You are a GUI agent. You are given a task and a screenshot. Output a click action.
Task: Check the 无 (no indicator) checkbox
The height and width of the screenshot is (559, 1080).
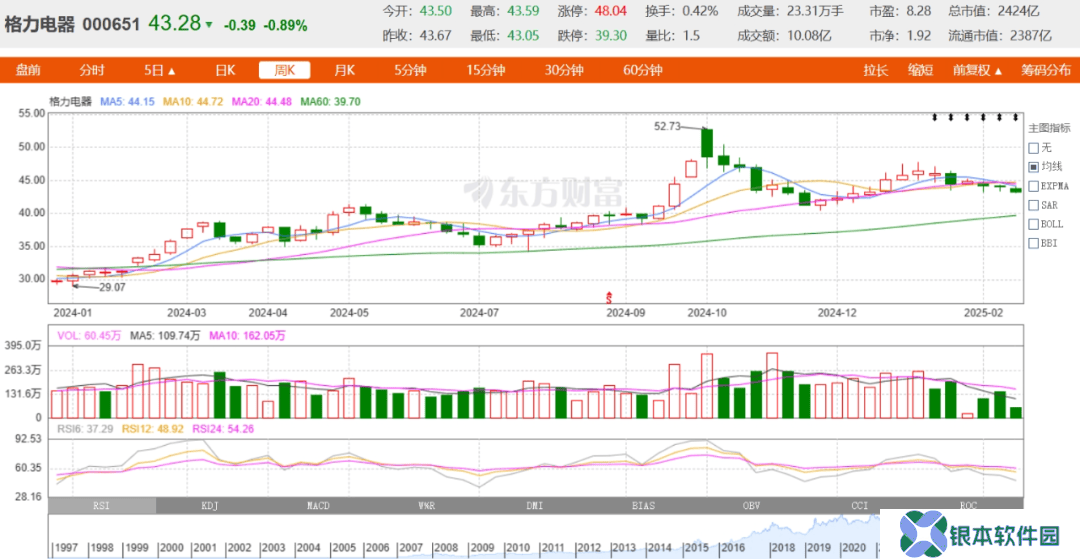(x=1033, y=147)
